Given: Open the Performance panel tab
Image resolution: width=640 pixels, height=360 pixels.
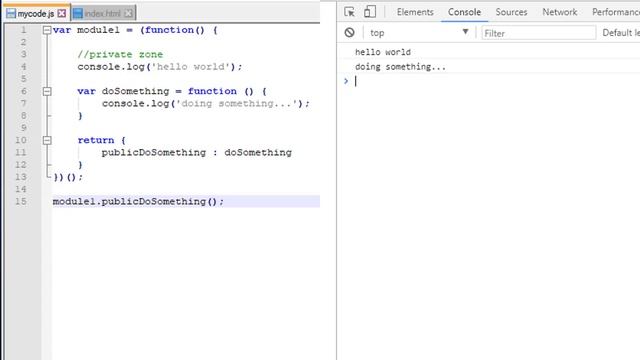Looking at the screenshot, I should tap(616, 12).
